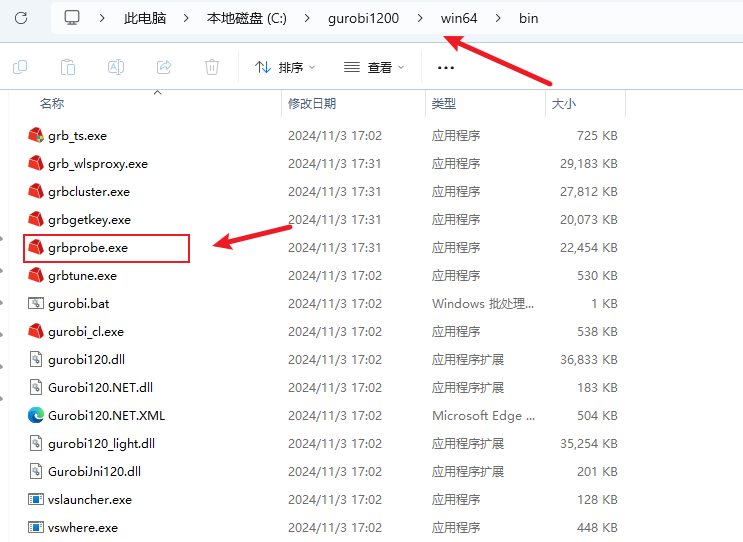Select the vswhere.exe file icon
Screen dimensions: 743x542
point(36,527)
